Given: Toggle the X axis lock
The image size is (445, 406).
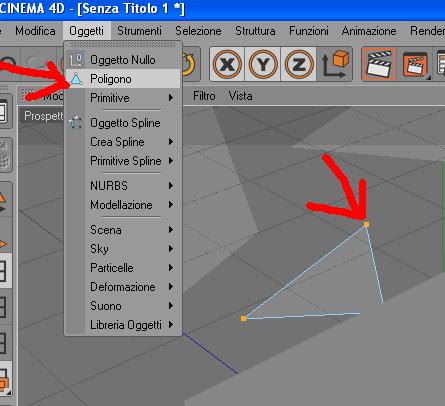Looking at the screenshot, I should click(x=227, y=64).
